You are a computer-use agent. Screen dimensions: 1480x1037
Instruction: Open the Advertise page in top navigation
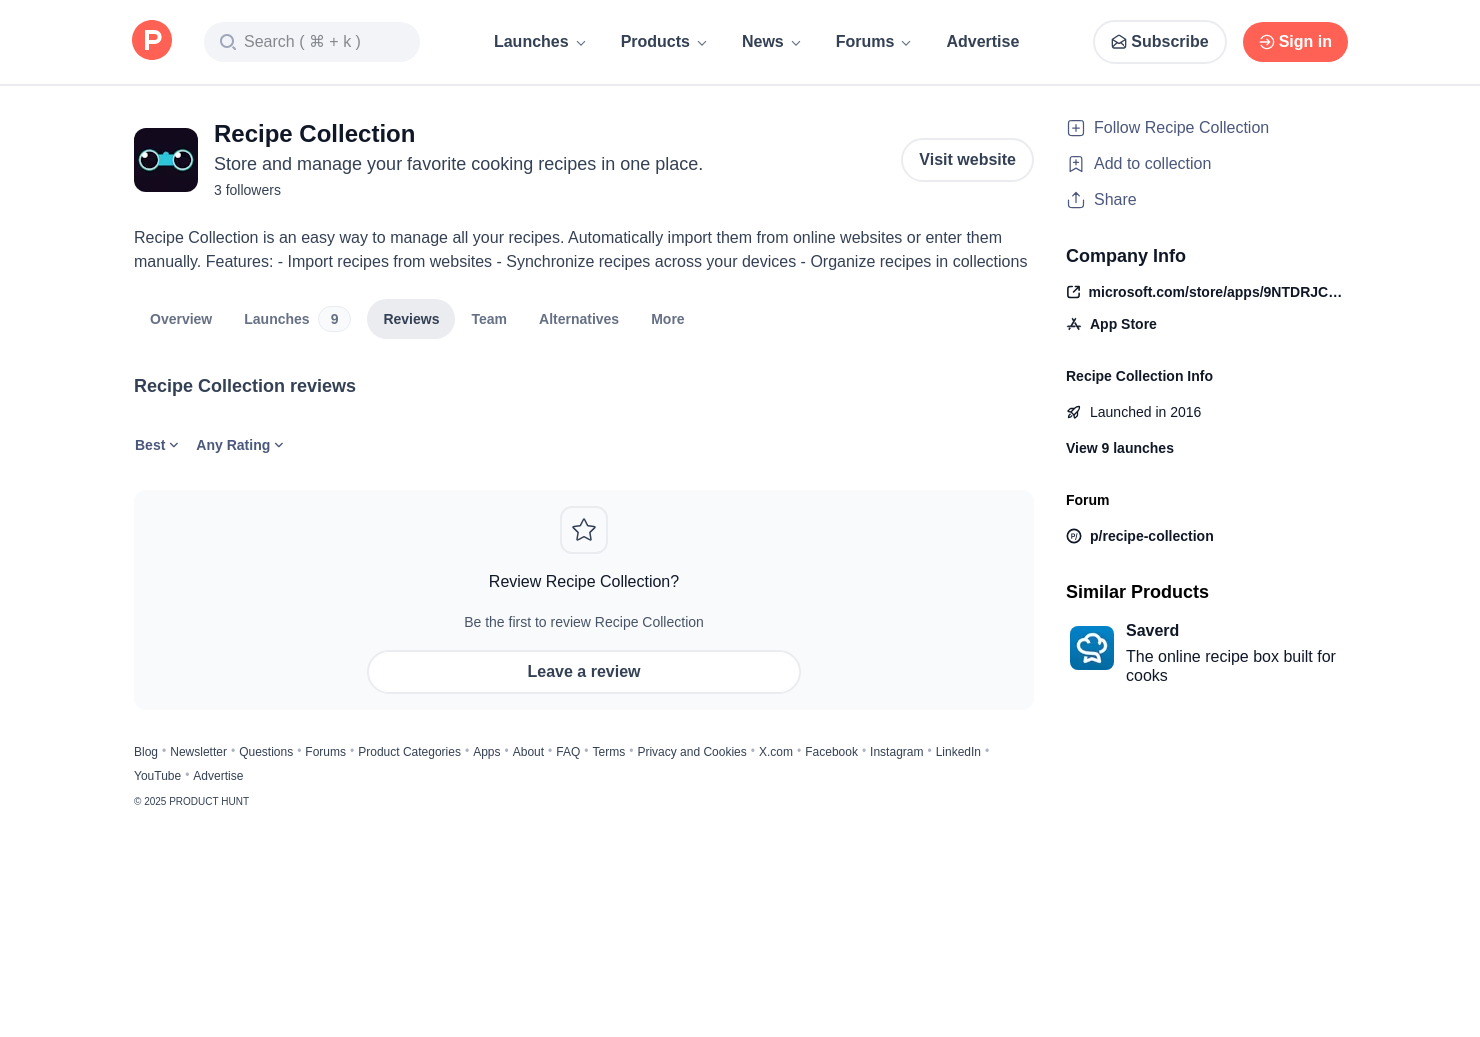click(983, 42)
